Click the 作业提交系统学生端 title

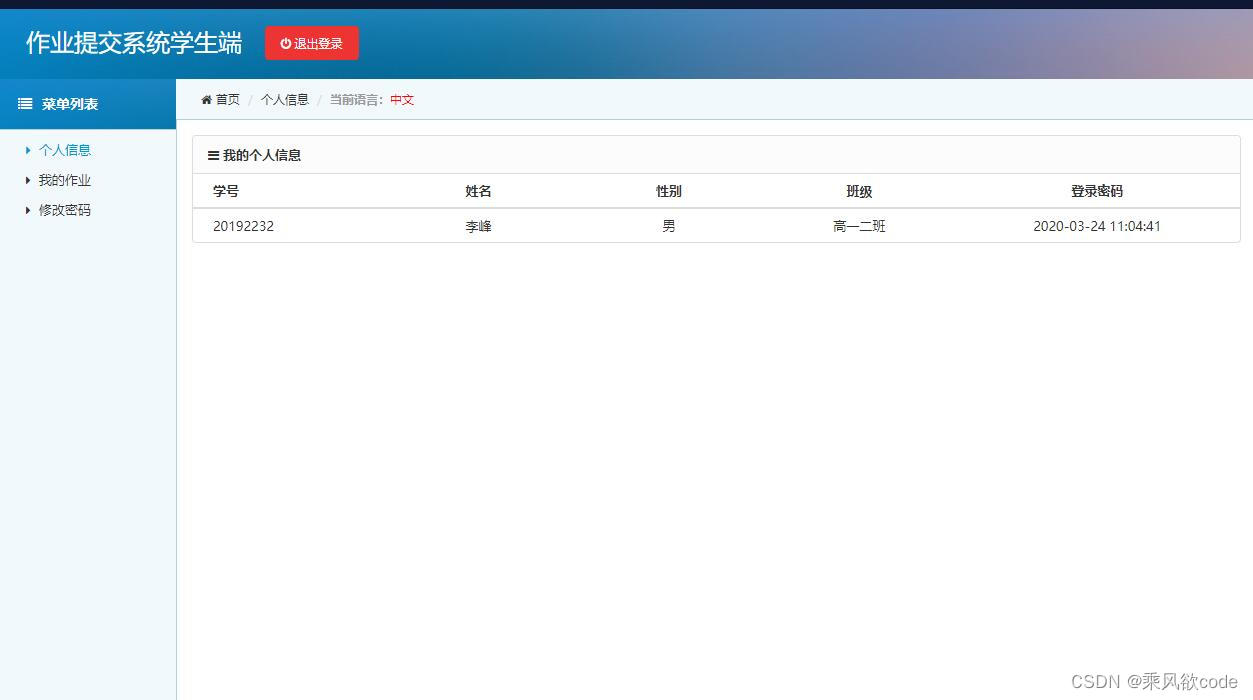134,42
